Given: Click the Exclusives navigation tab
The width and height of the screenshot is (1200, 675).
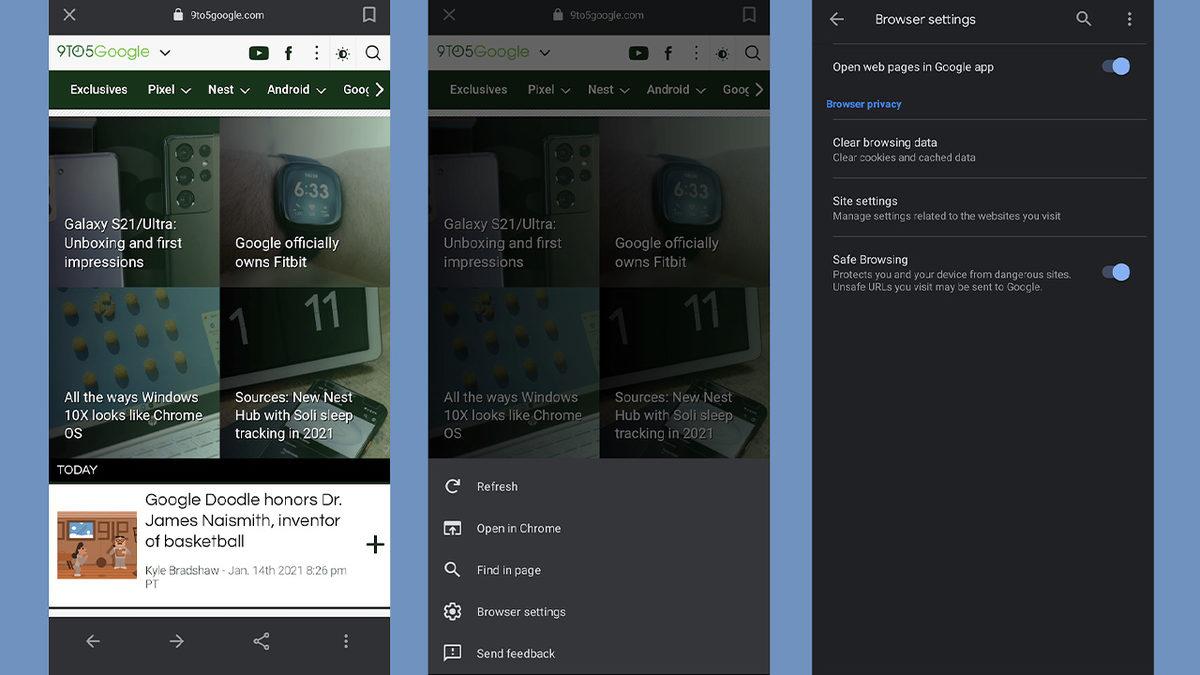Looking at the screenshot, I should 98,89.
